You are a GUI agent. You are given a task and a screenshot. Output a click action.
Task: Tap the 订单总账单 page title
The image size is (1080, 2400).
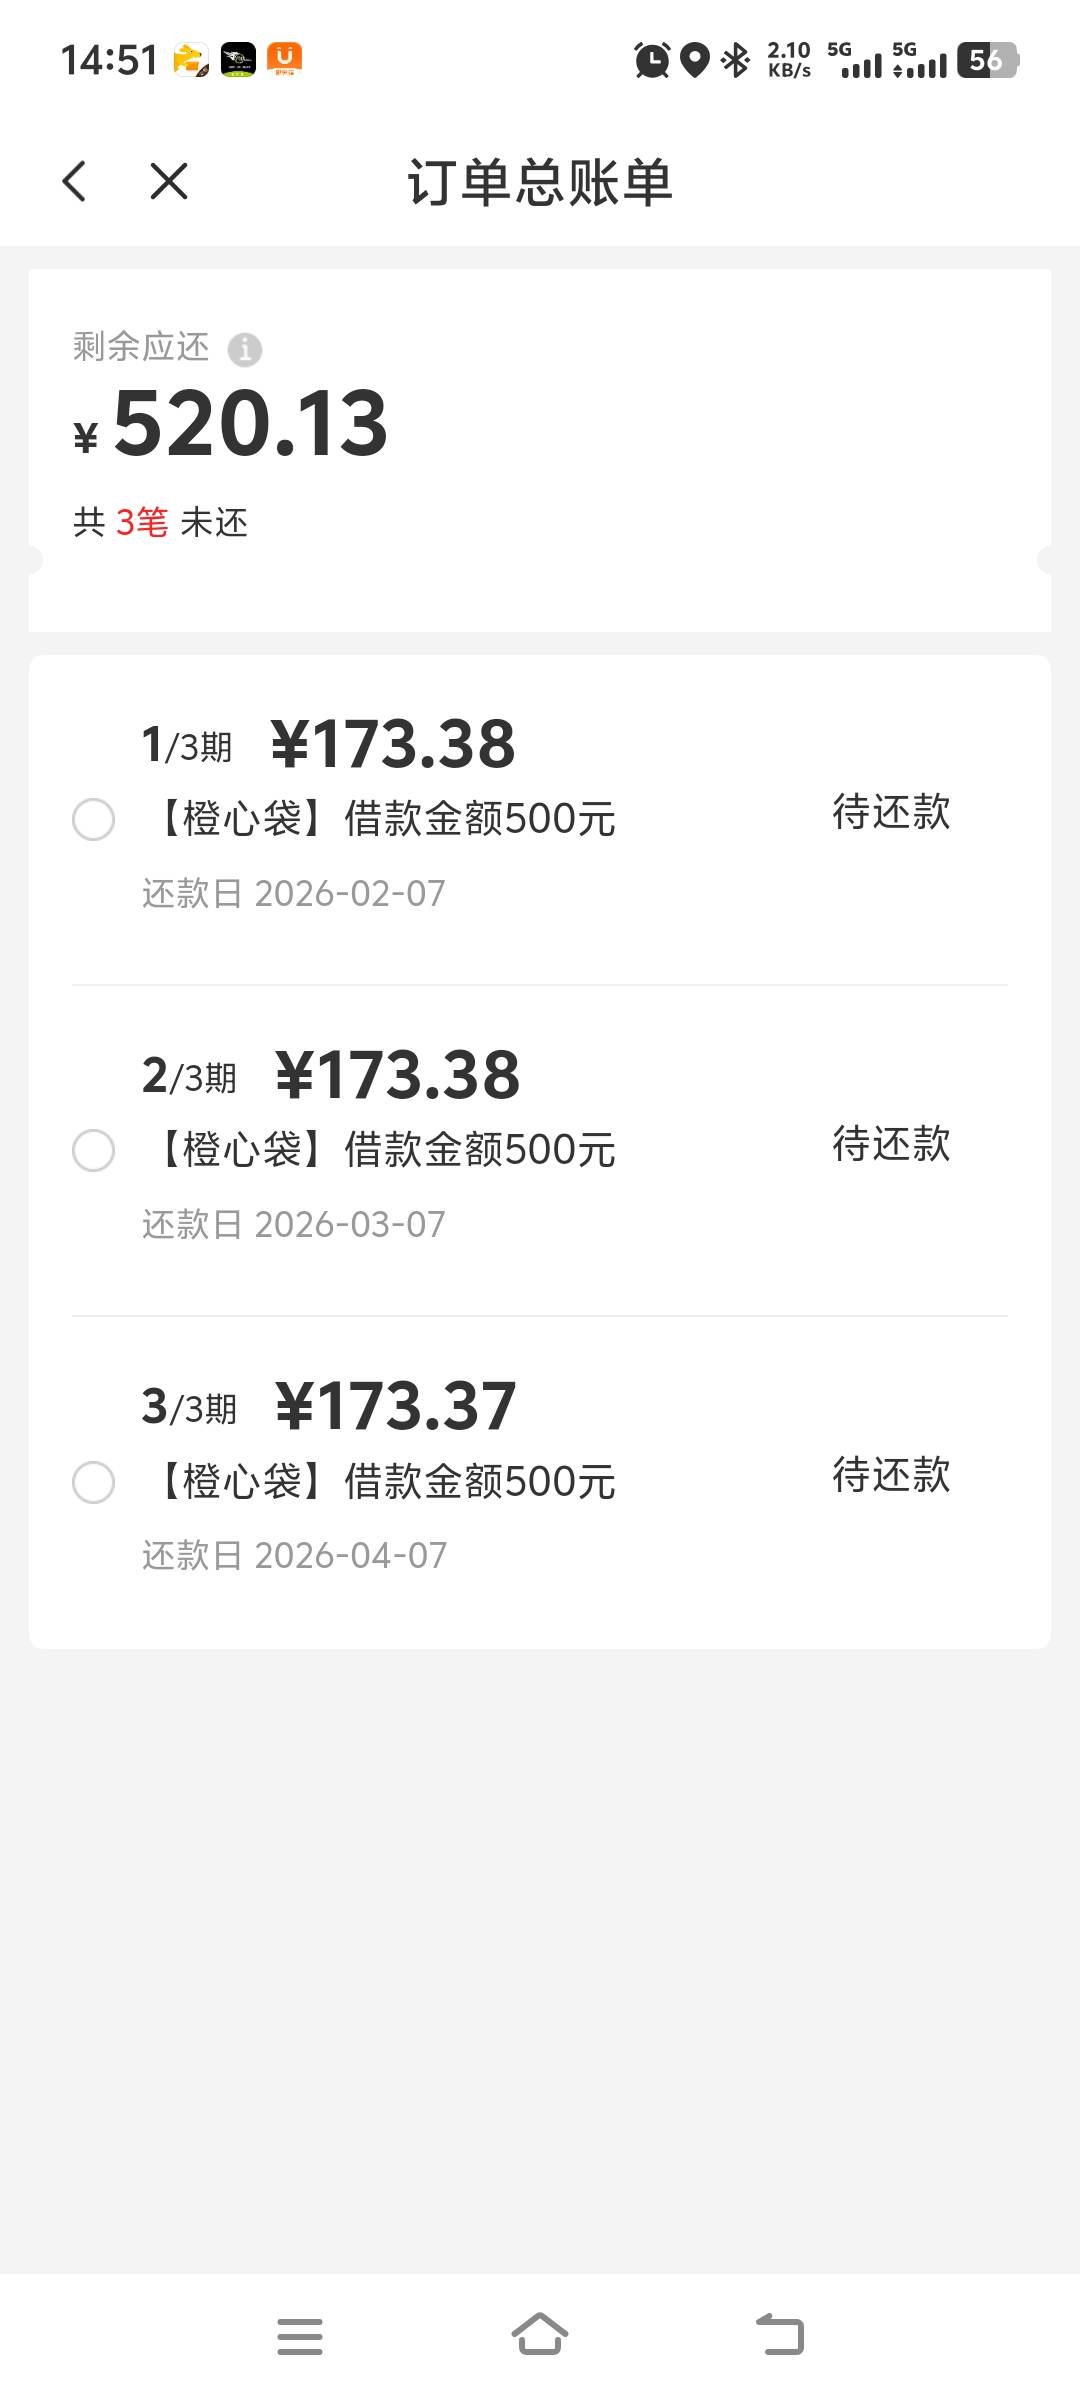540,182
